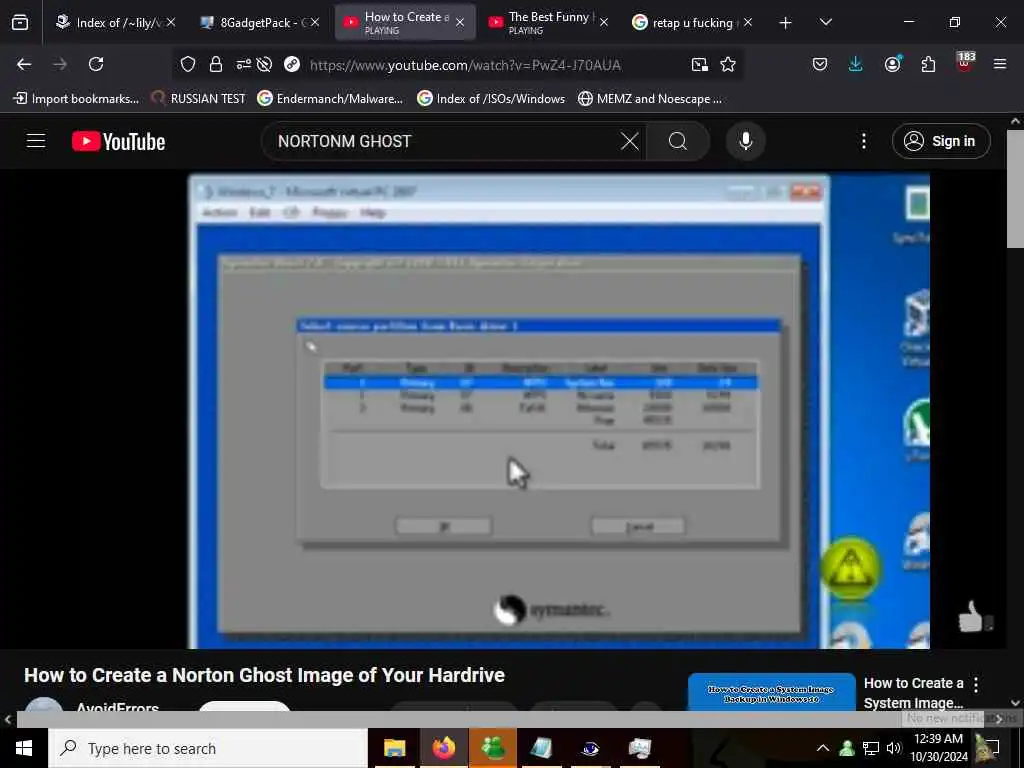Close 'The Best Funny' tab
Viewport: 1024px width, 768px height.
point(604,22)
